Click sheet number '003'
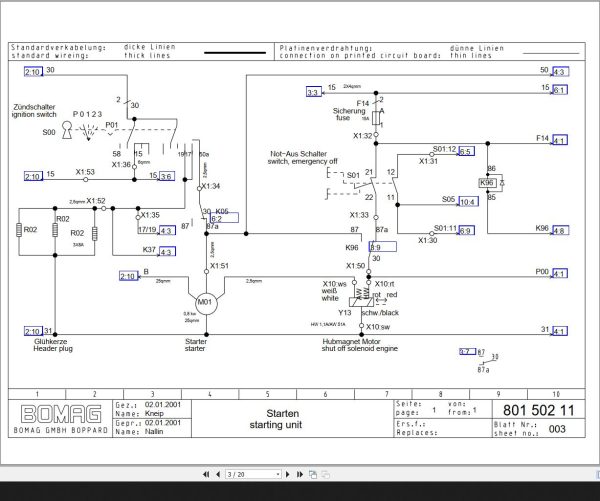 point(557,429)
